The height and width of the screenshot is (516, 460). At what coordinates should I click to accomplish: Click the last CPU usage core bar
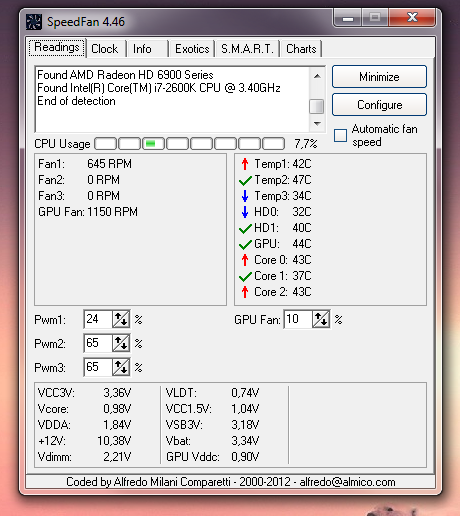coord(273,144)
